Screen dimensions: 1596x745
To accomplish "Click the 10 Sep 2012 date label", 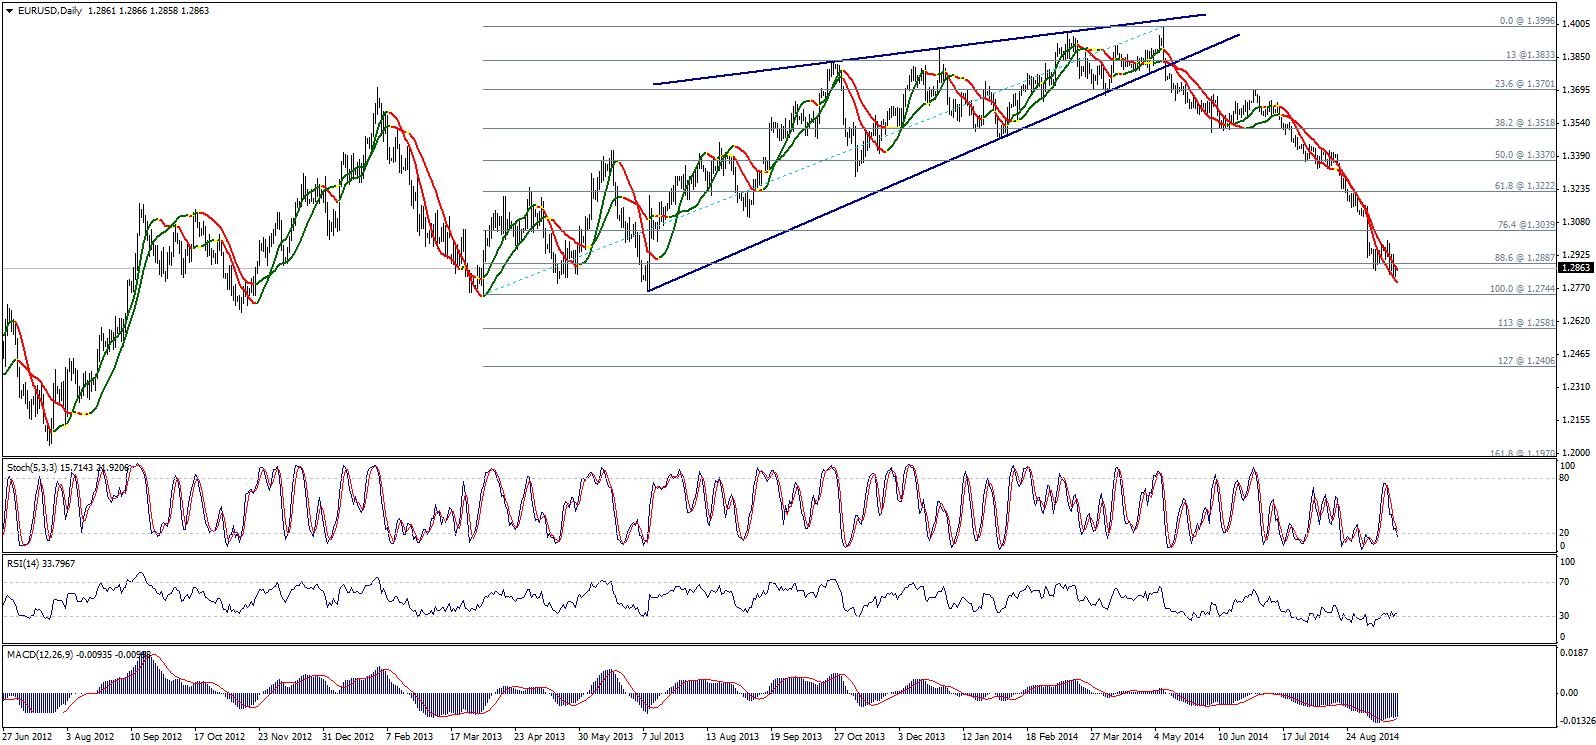I will click(x=156, y=737).
